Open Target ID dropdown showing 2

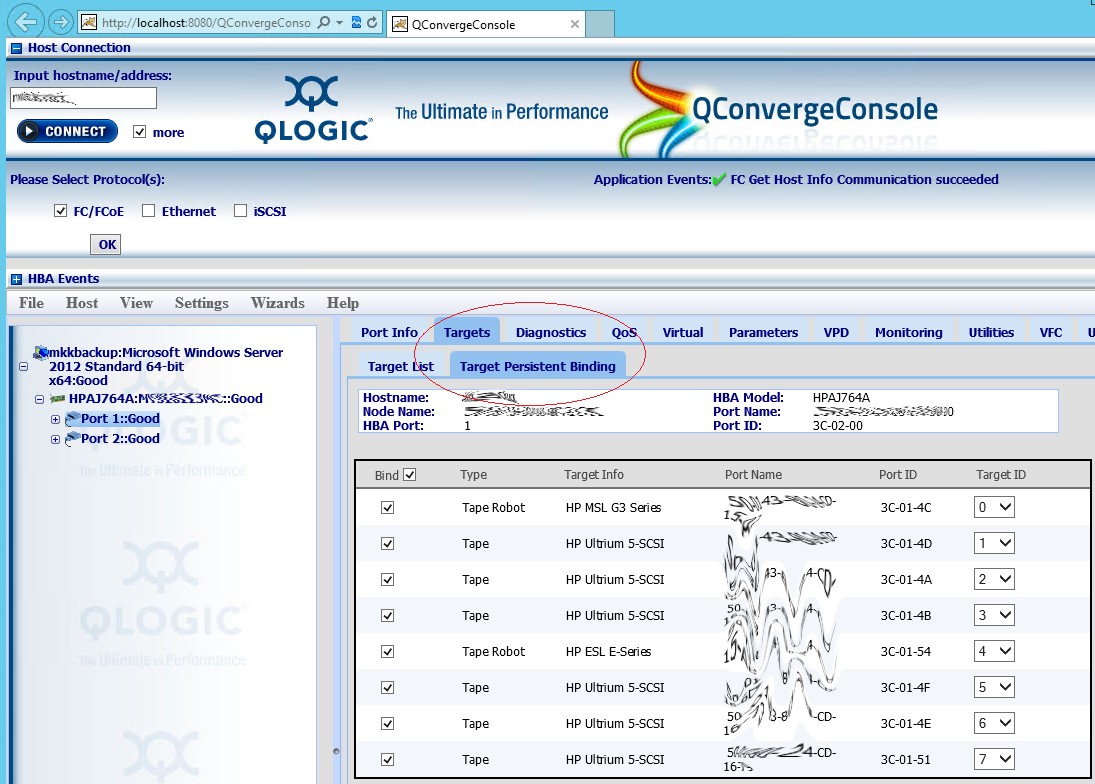[x=994, y=579]
